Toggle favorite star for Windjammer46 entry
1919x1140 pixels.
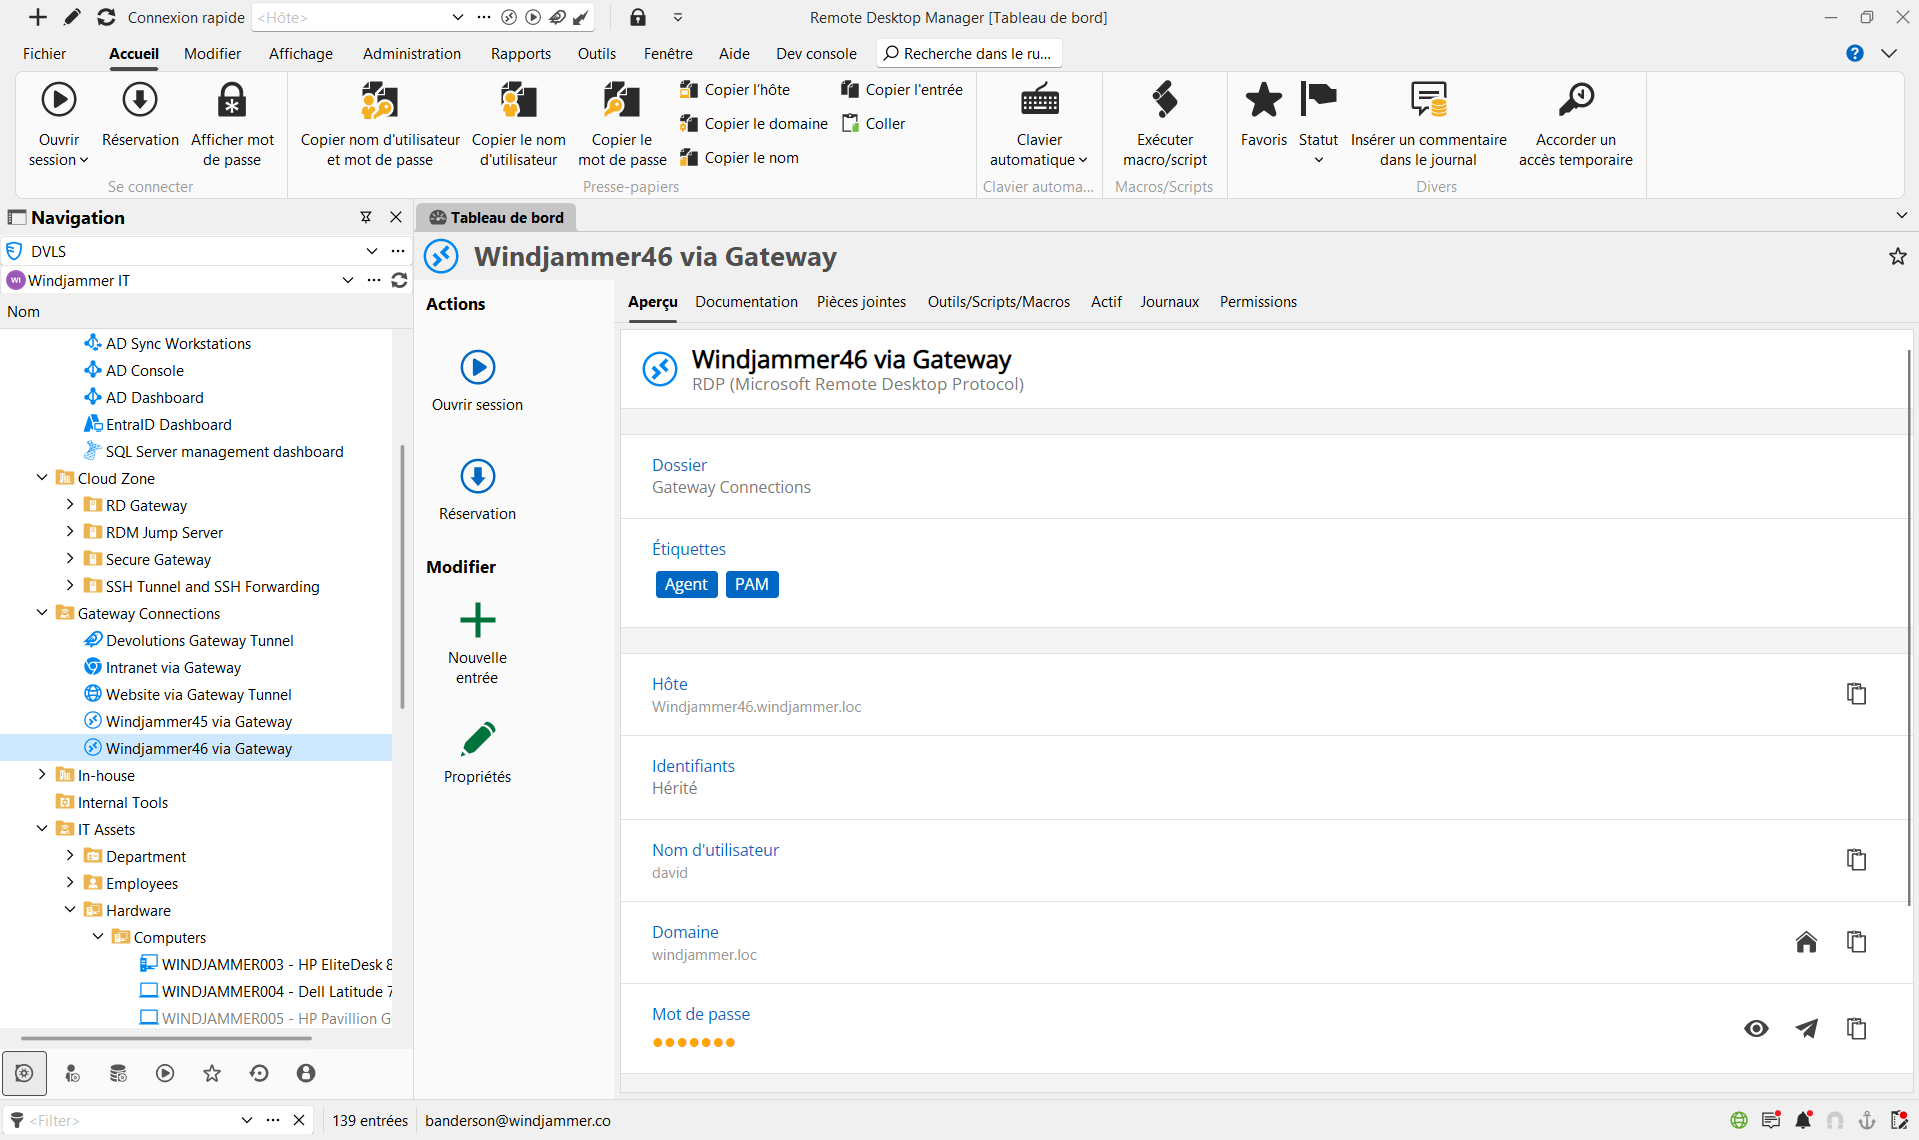pyautogui.click(x=1897, y=257)
